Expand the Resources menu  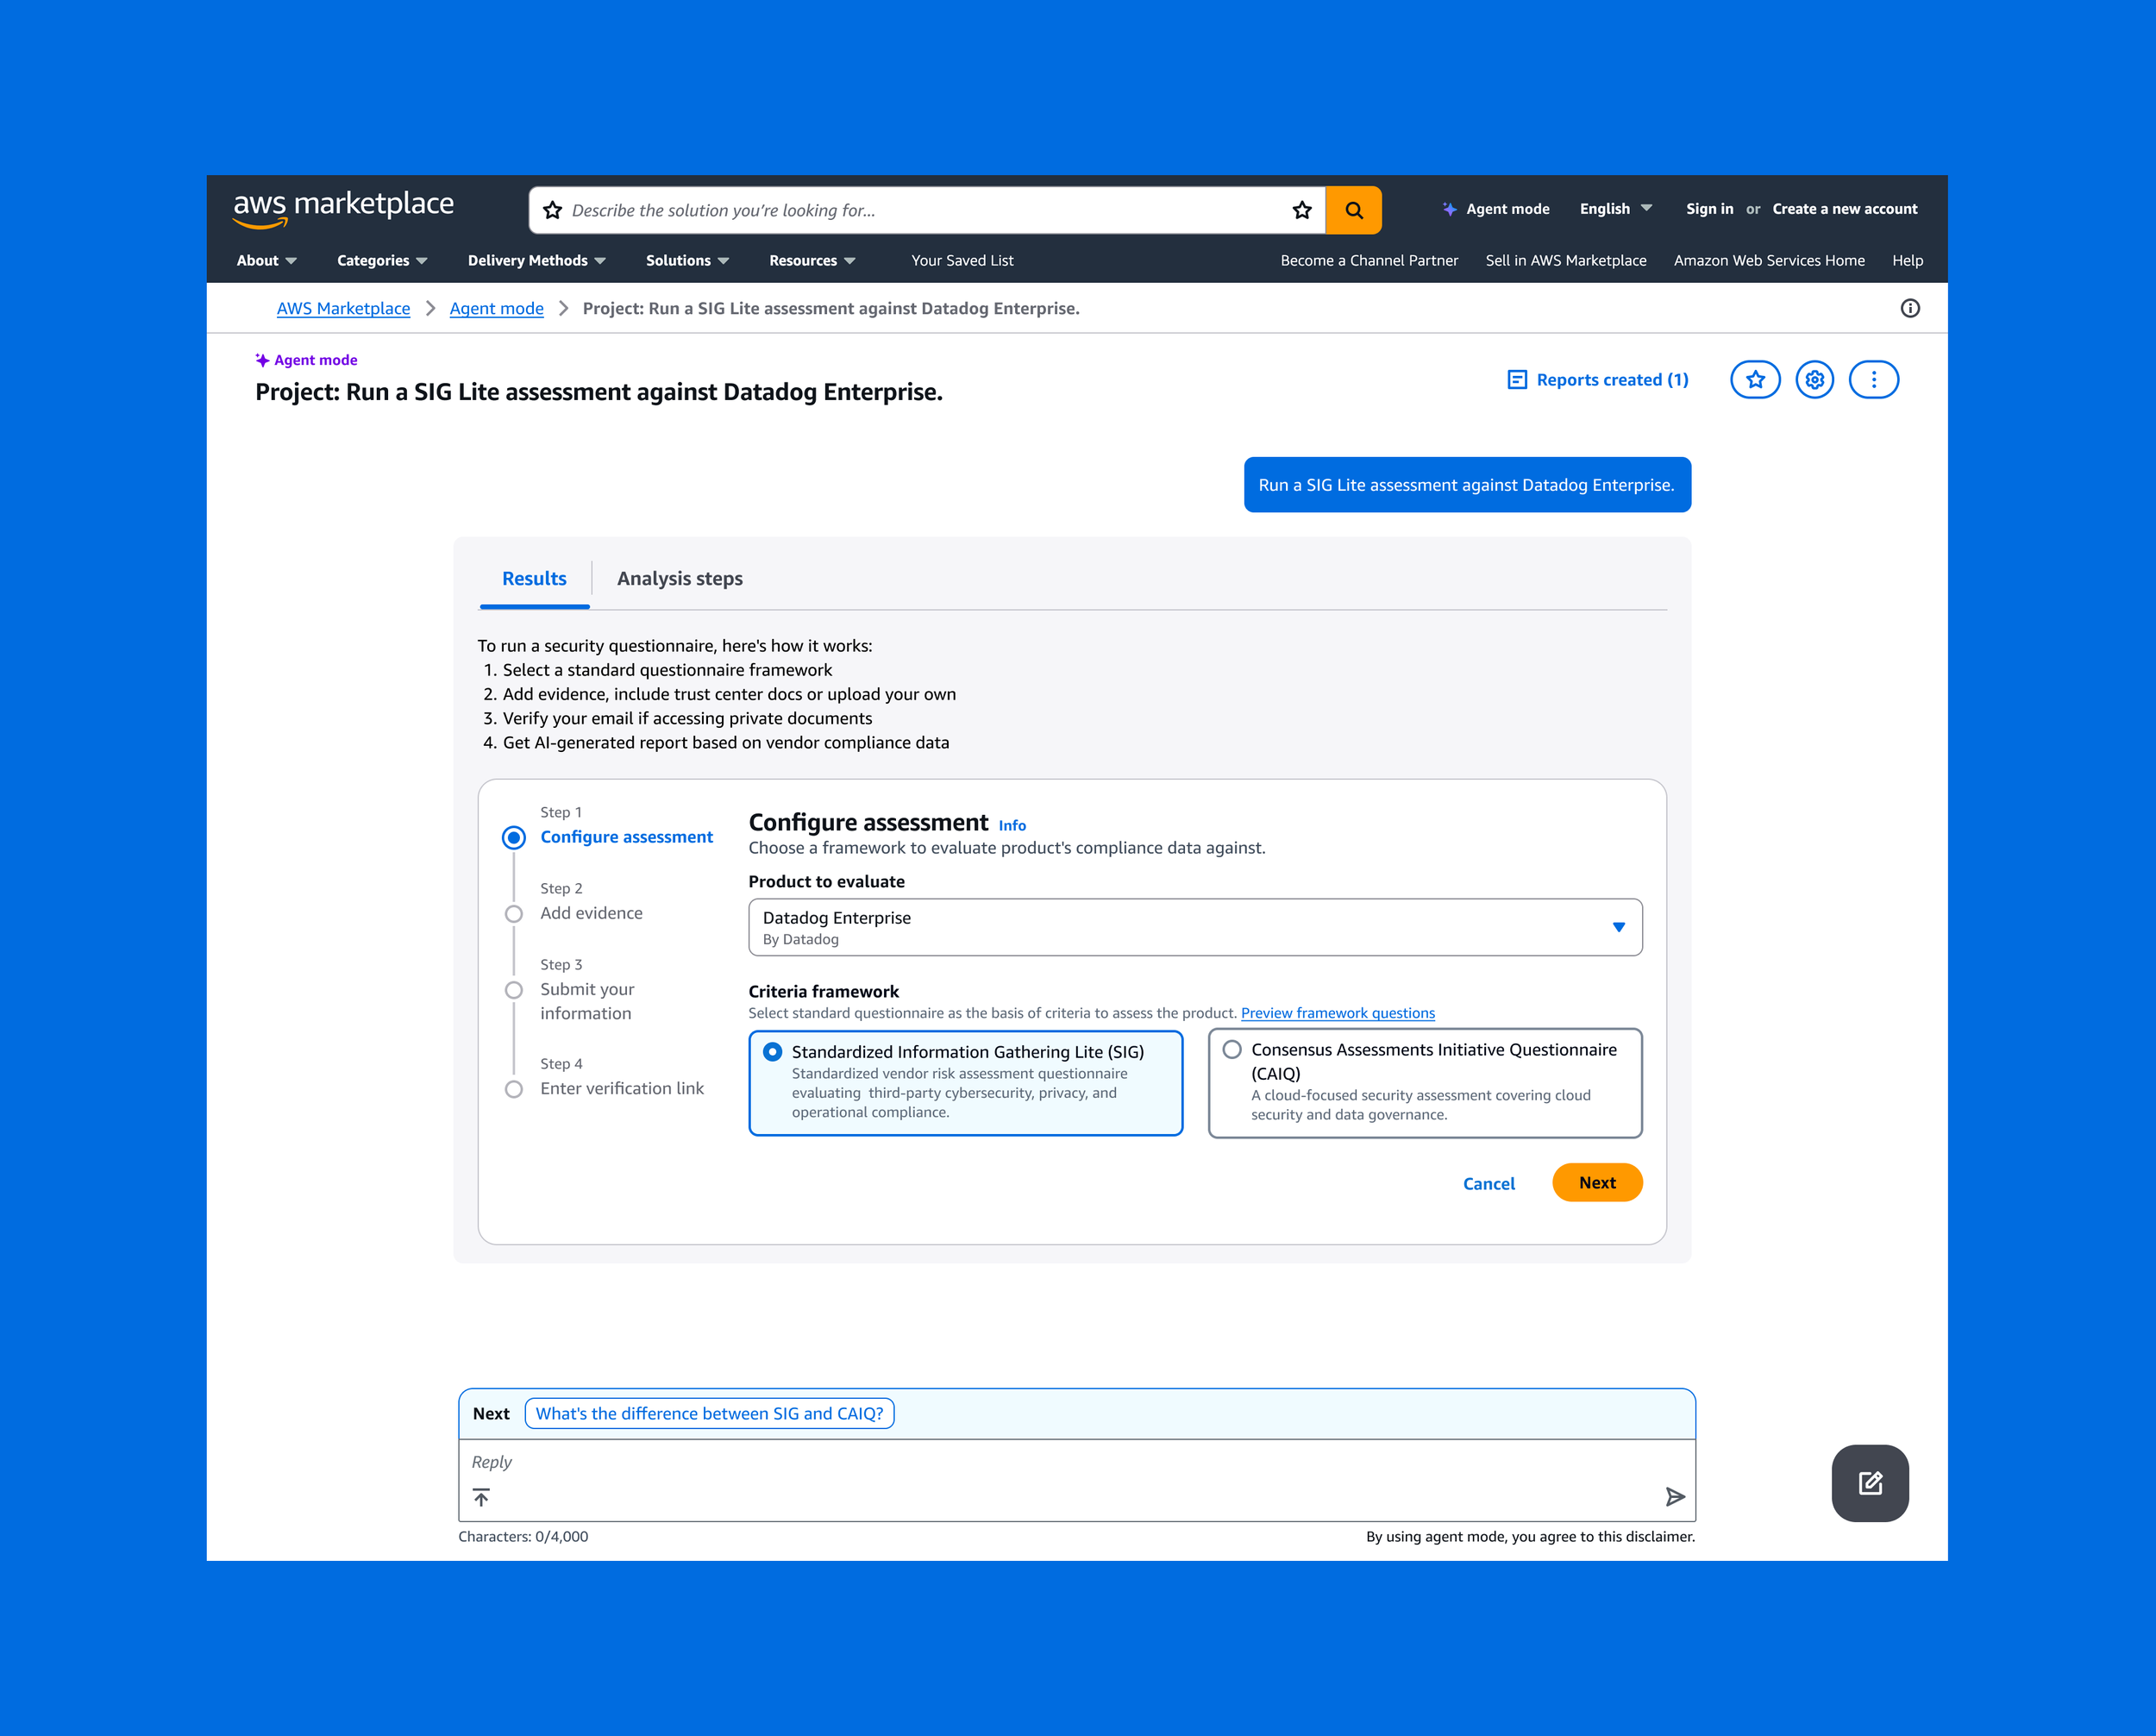tap(812, 260)
